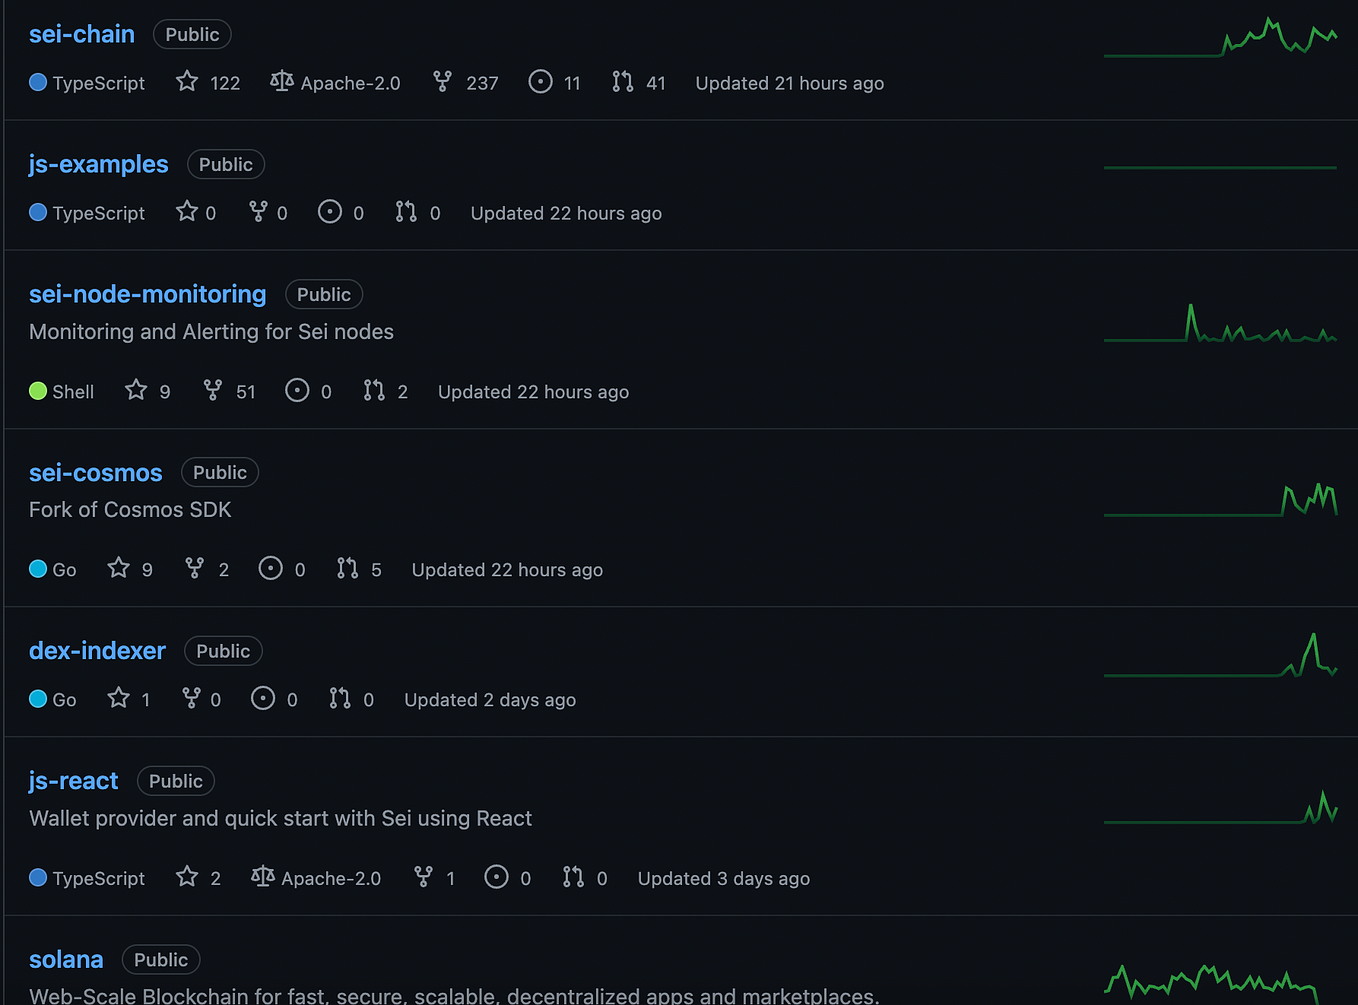Click the fork icon showing 51 on sei-node-monitoring
The image size is (1358, 1005).
tap(214, 391)
